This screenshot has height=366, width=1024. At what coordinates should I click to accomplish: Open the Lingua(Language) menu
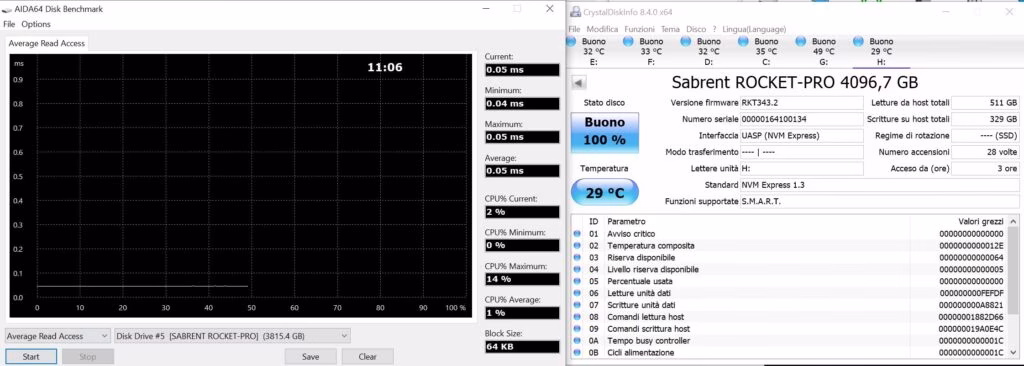coord(754,29)
